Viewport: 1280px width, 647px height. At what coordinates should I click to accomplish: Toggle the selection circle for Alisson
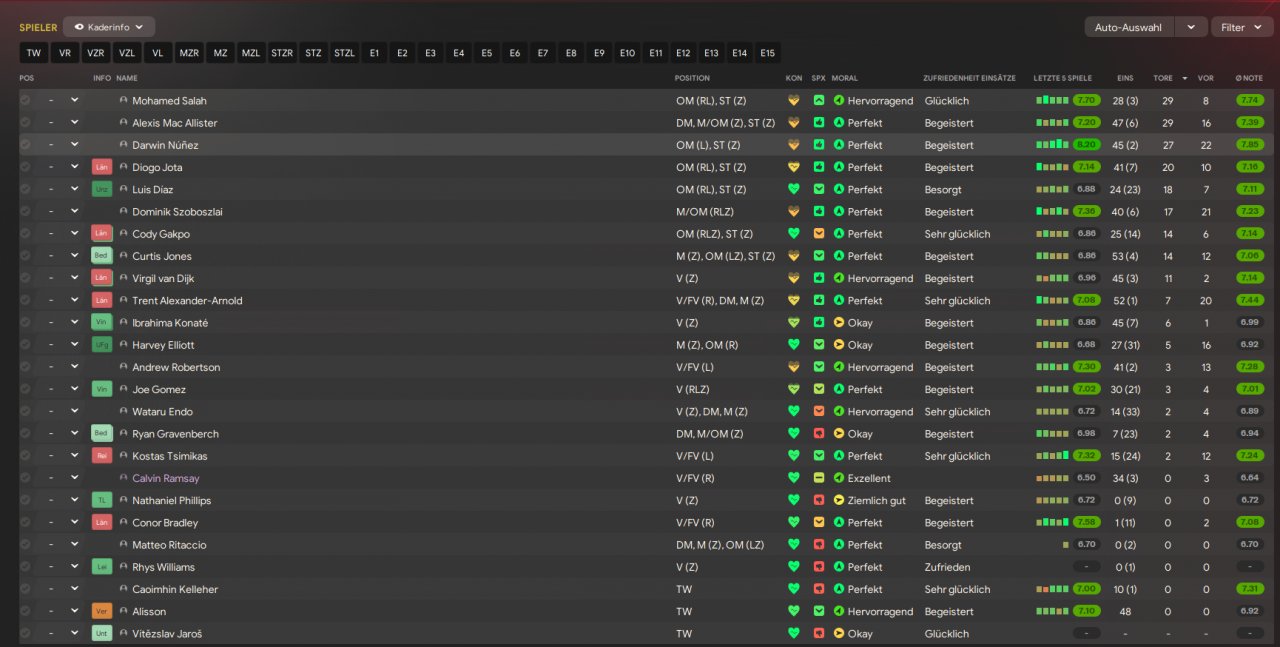(x=25, y=611)
